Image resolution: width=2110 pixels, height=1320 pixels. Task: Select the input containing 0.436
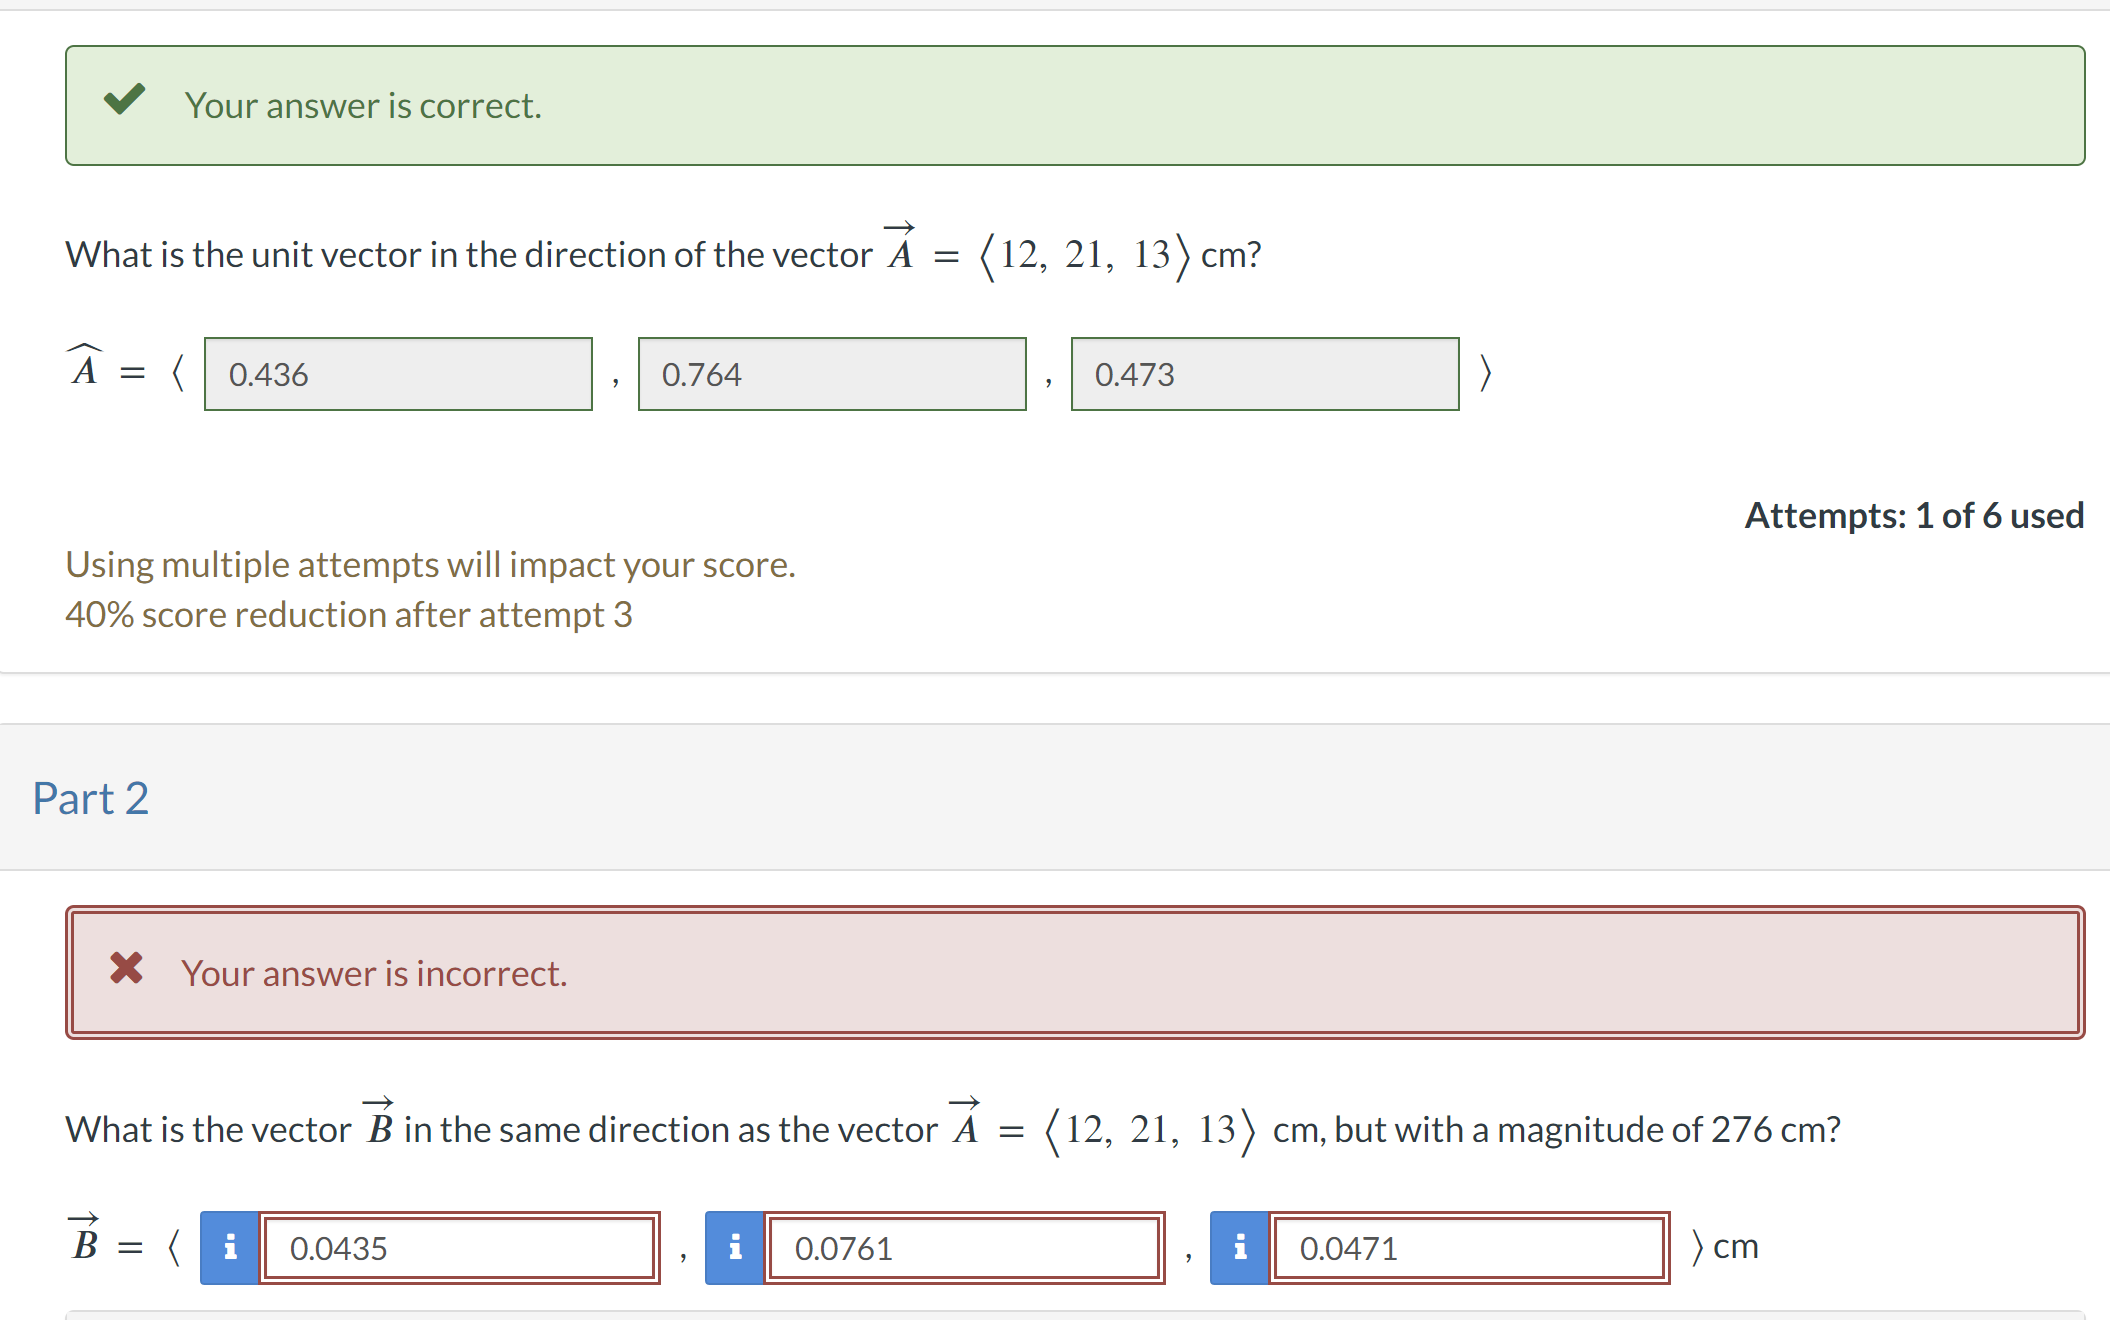[x=397, y=374]
